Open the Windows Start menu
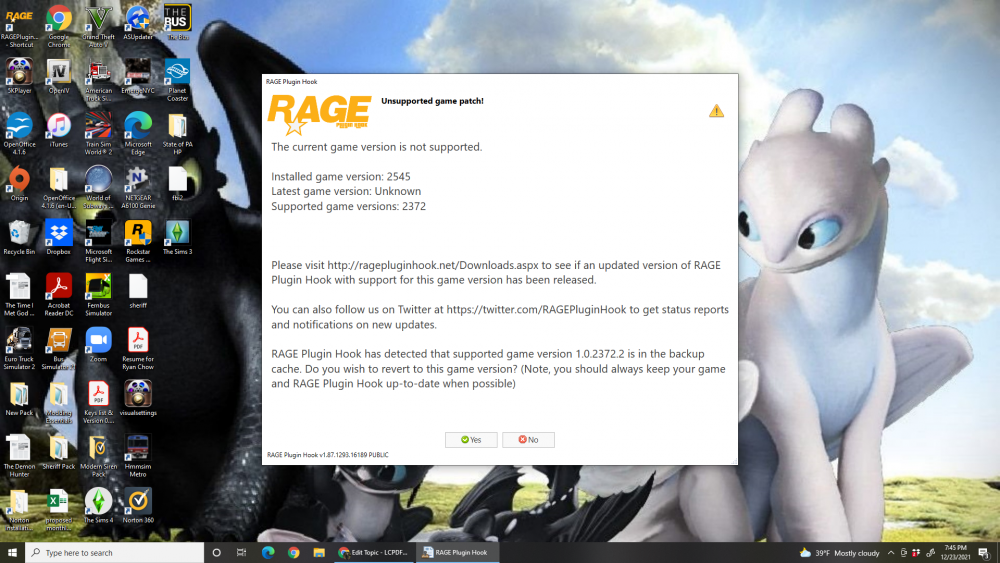 coord(12,553)
